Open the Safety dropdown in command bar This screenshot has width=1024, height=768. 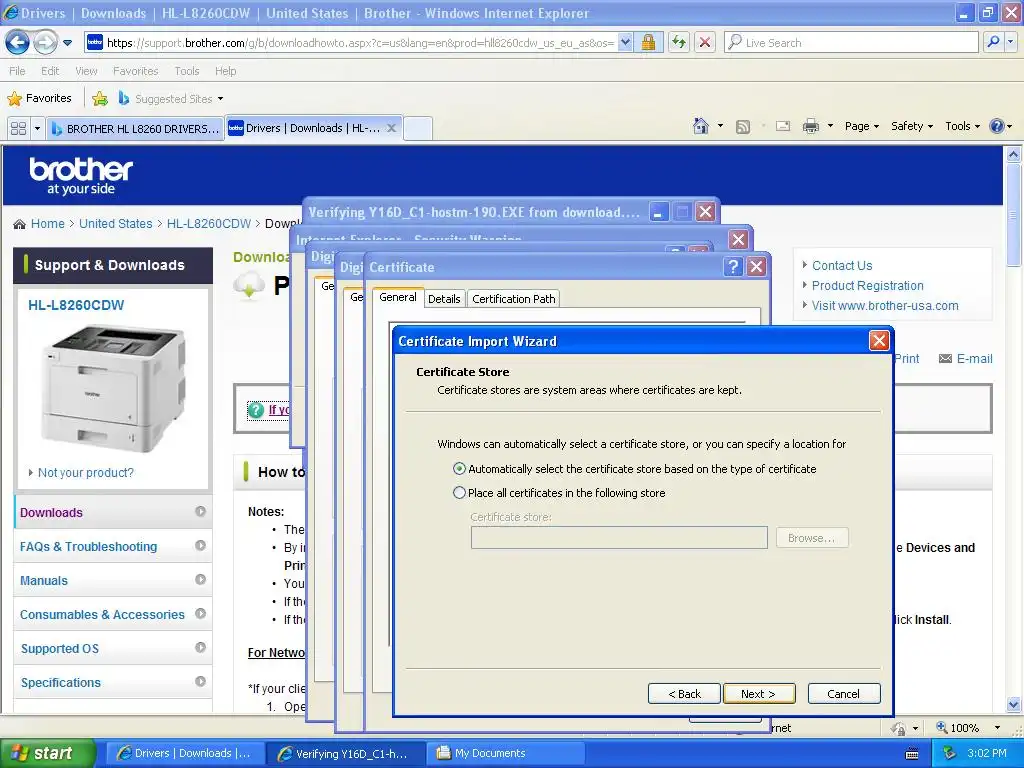[912, 126]
